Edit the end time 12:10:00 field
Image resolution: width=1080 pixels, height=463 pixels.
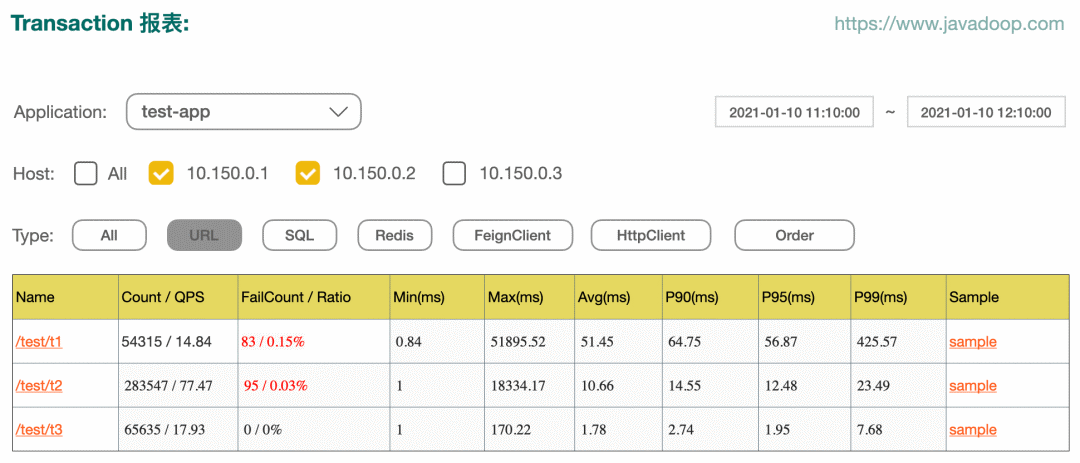click(x=986, y=113)
